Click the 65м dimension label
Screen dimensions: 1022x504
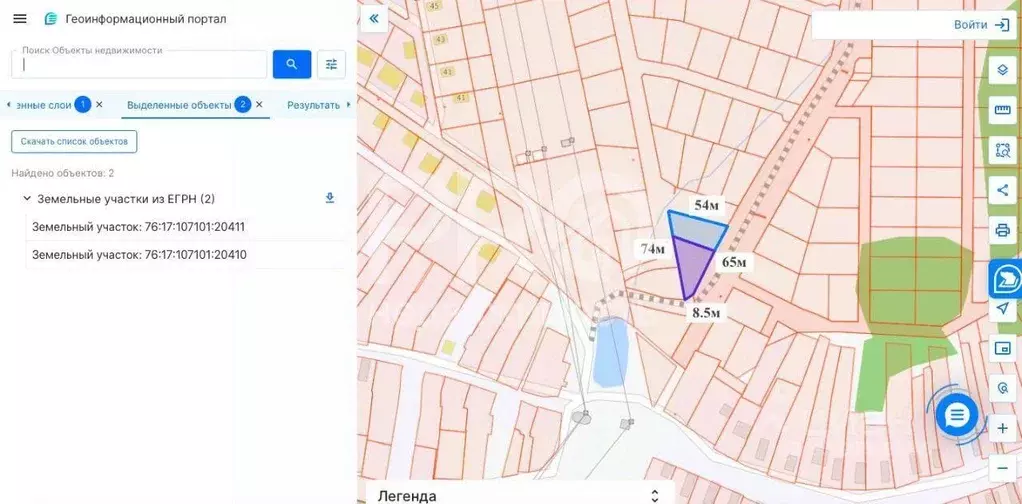point(734,262)
